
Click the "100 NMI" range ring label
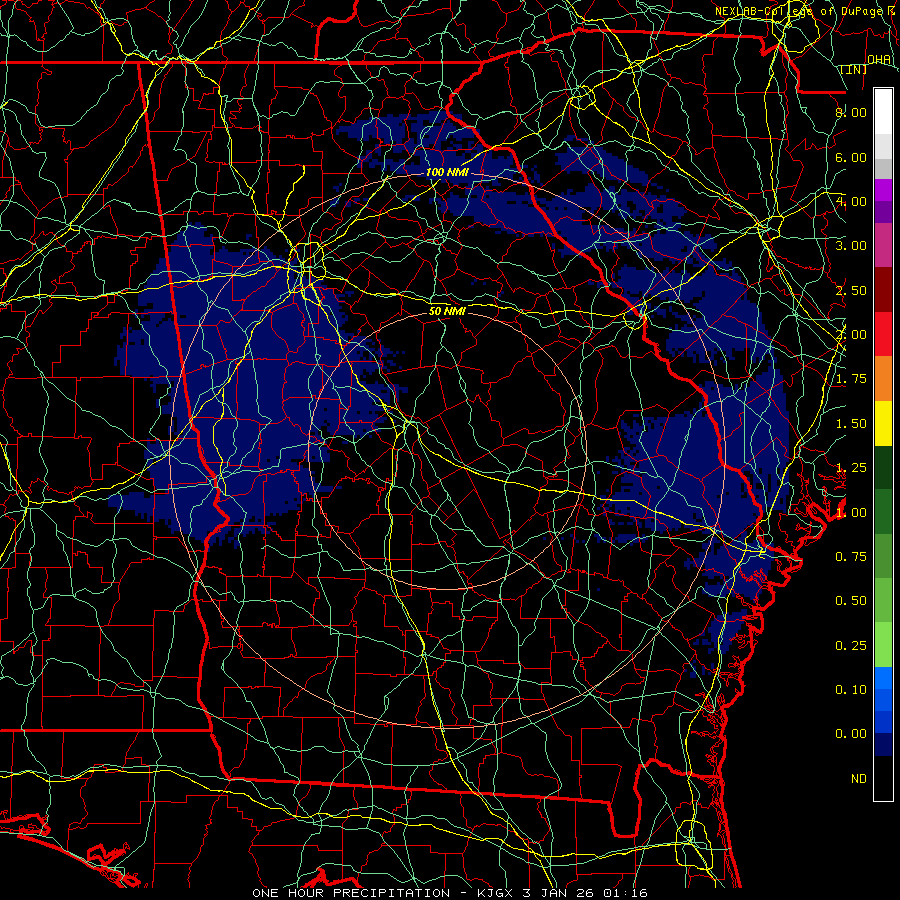coord(447,172)
